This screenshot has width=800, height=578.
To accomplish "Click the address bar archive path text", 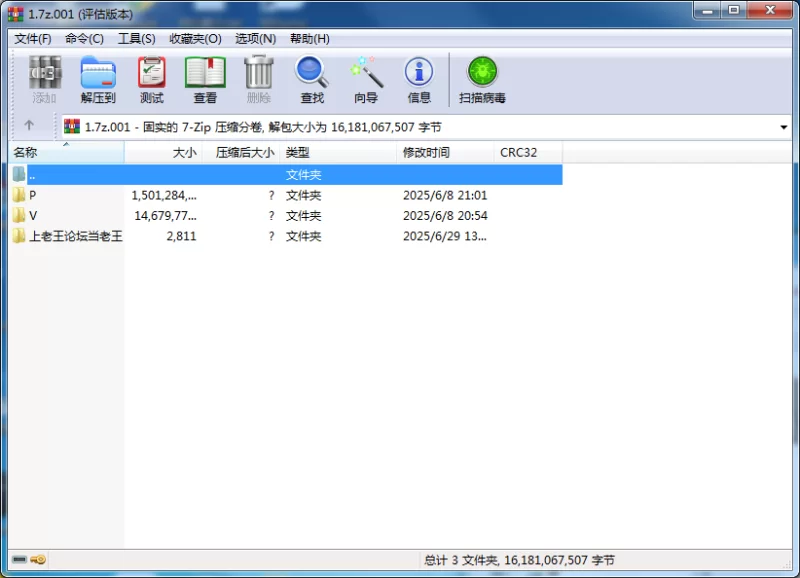I will [x=263, y=127].
